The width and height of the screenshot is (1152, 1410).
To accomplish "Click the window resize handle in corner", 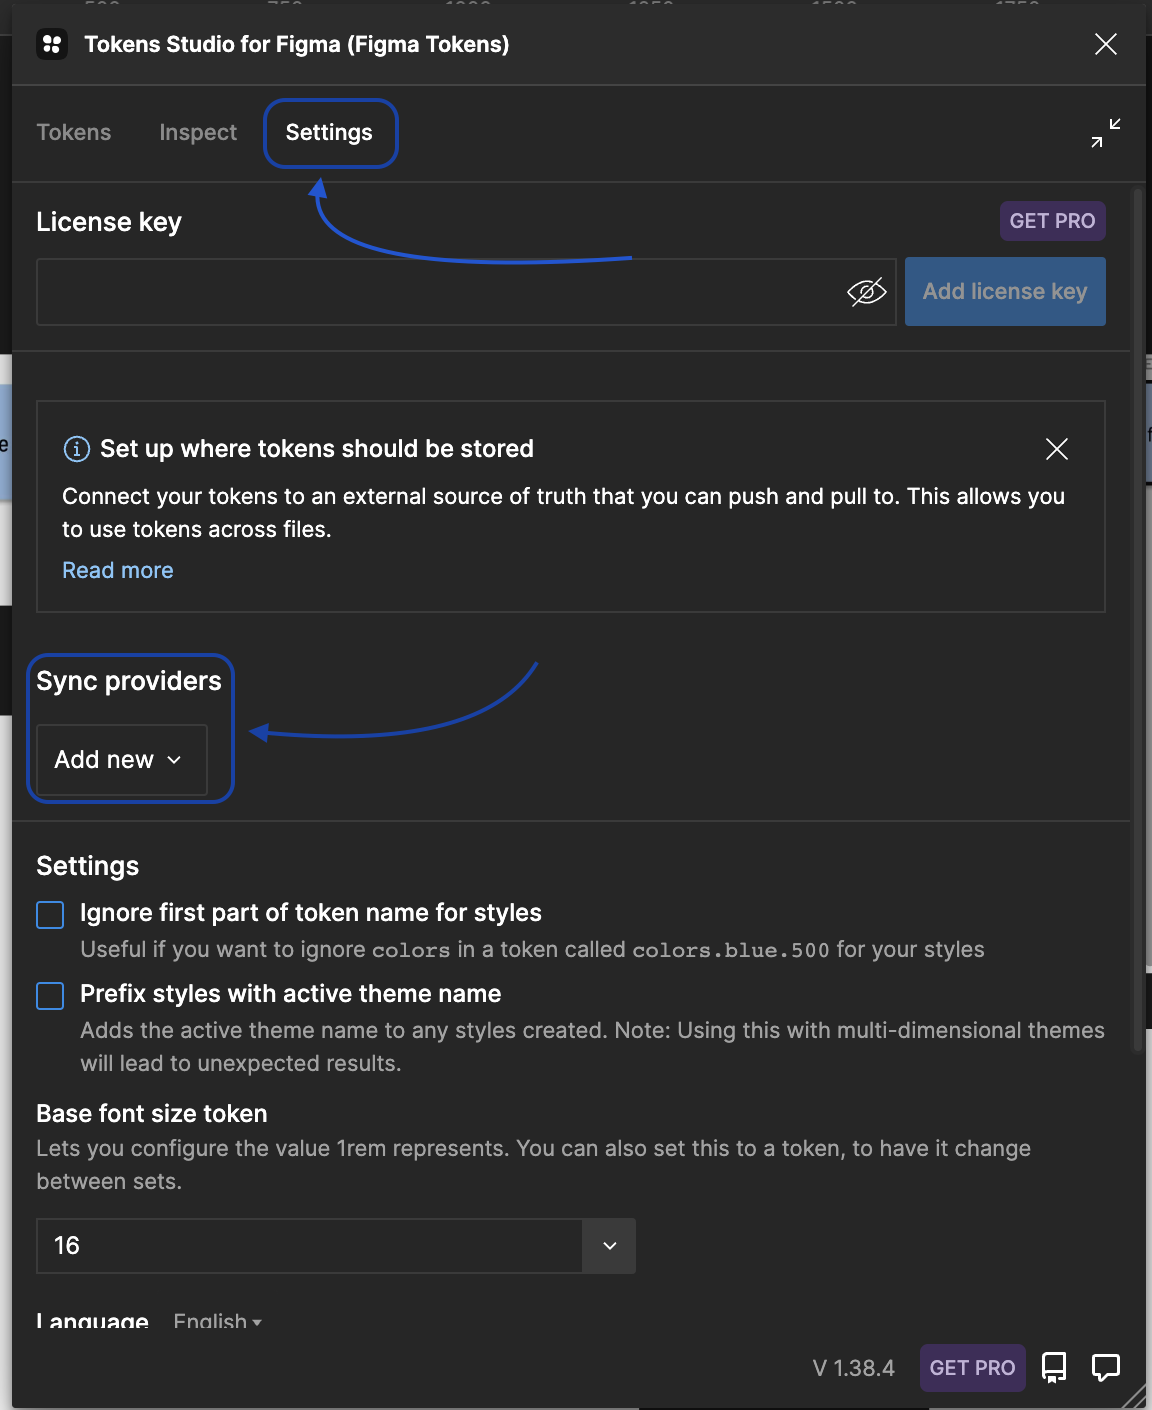I will (1134, 1396).
